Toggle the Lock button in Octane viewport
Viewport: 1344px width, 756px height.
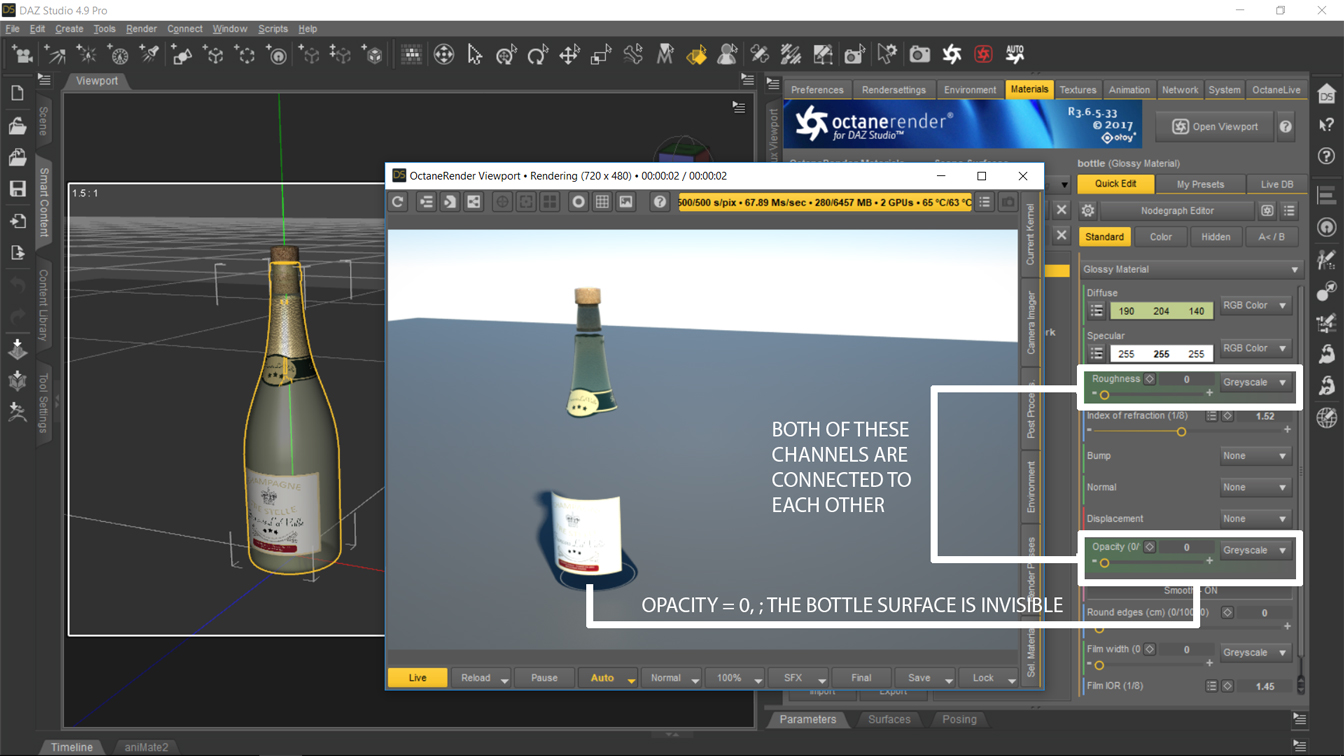tap(989, 678)
